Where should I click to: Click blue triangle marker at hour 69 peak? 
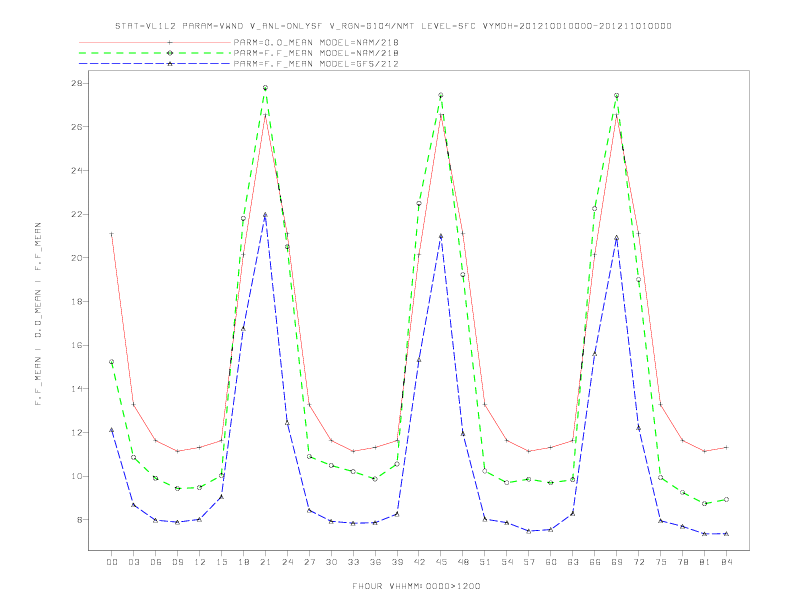617,237
